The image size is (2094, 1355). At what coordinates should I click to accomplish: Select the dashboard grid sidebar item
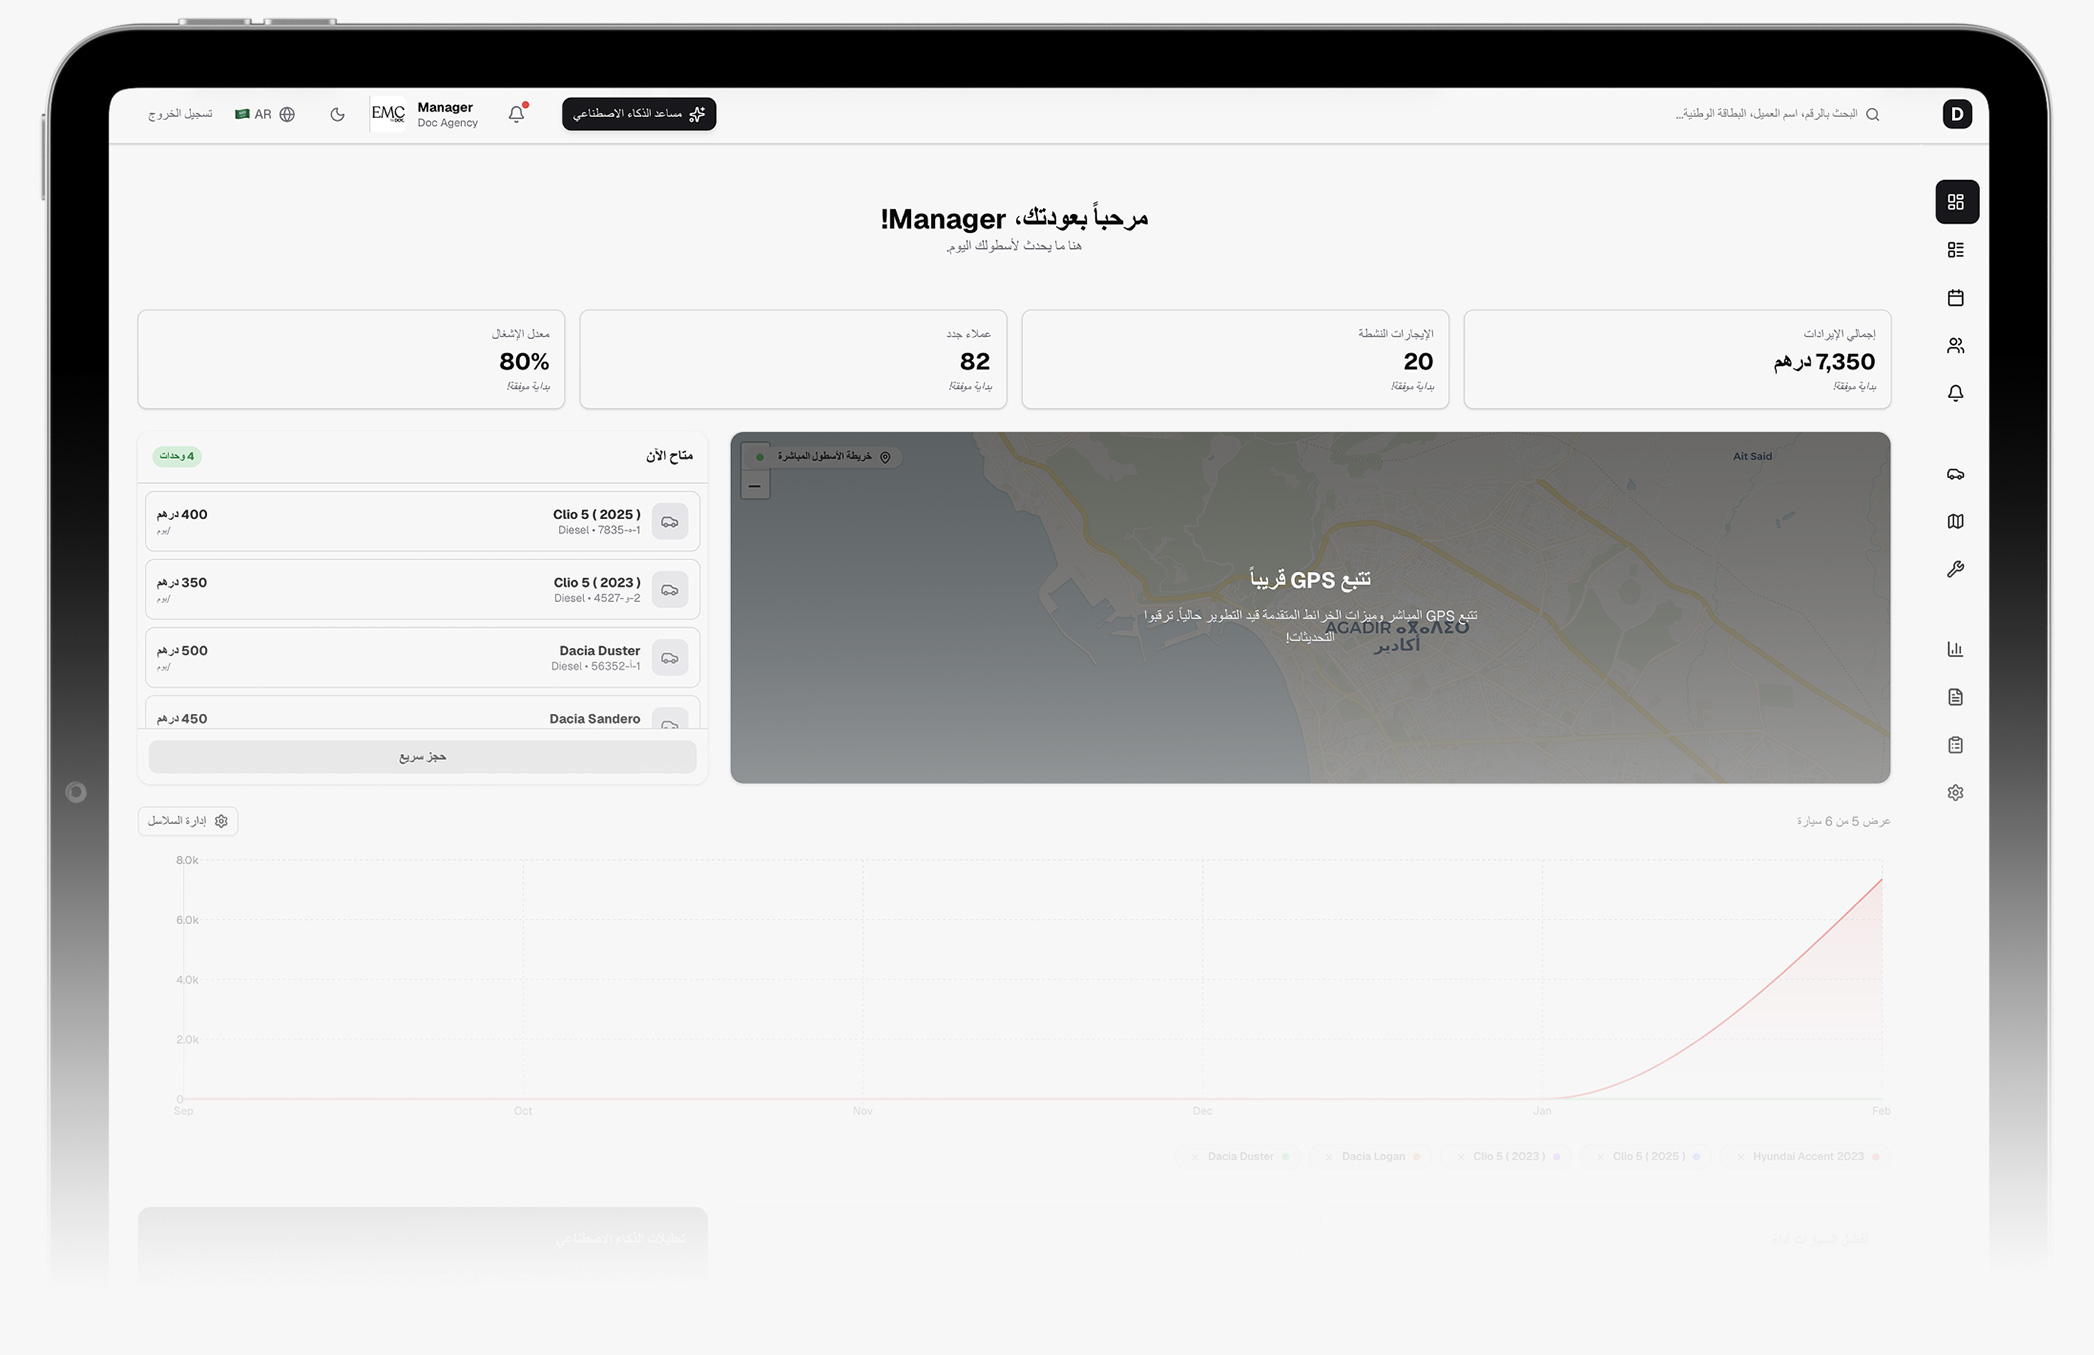pyautogui.click(x=1956, y=202)
